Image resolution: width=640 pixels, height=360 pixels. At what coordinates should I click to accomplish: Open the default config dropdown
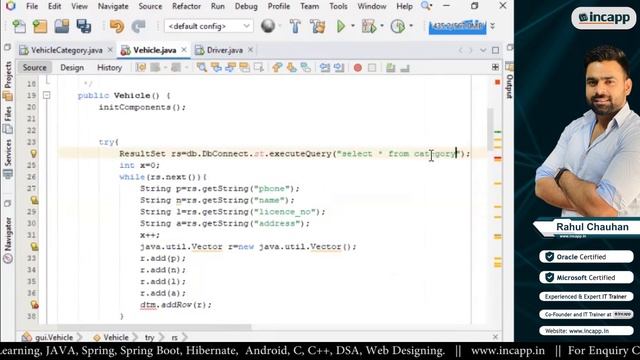(208, 26)
